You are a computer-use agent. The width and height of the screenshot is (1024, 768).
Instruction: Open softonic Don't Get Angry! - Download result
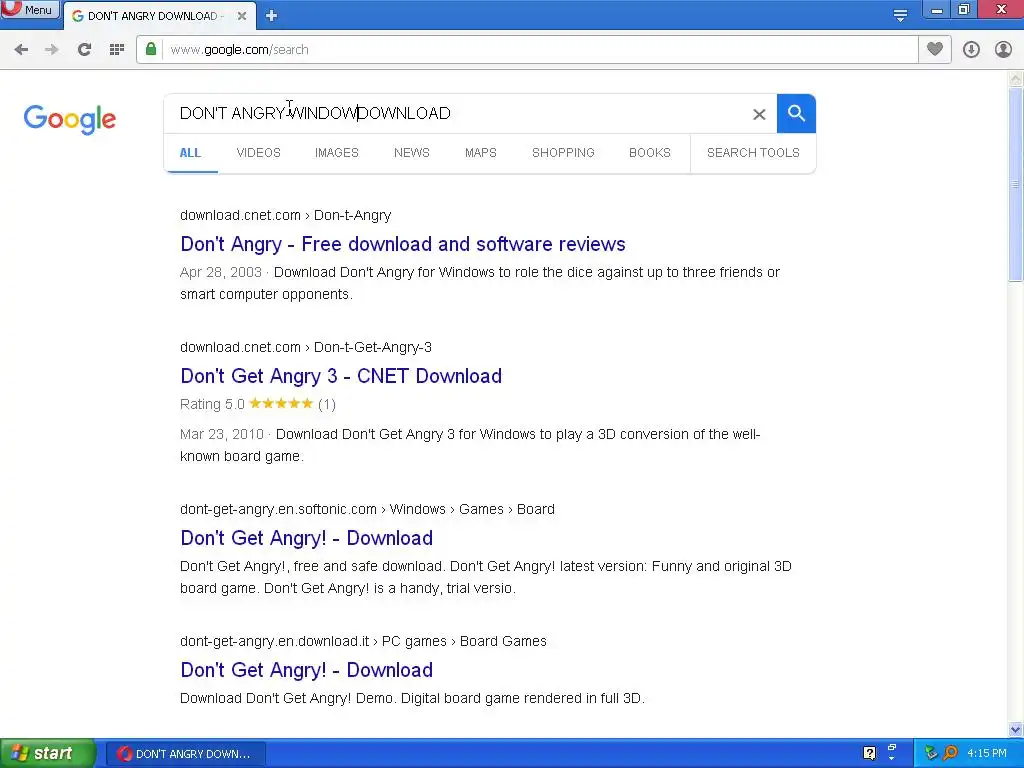click(306, 538)
